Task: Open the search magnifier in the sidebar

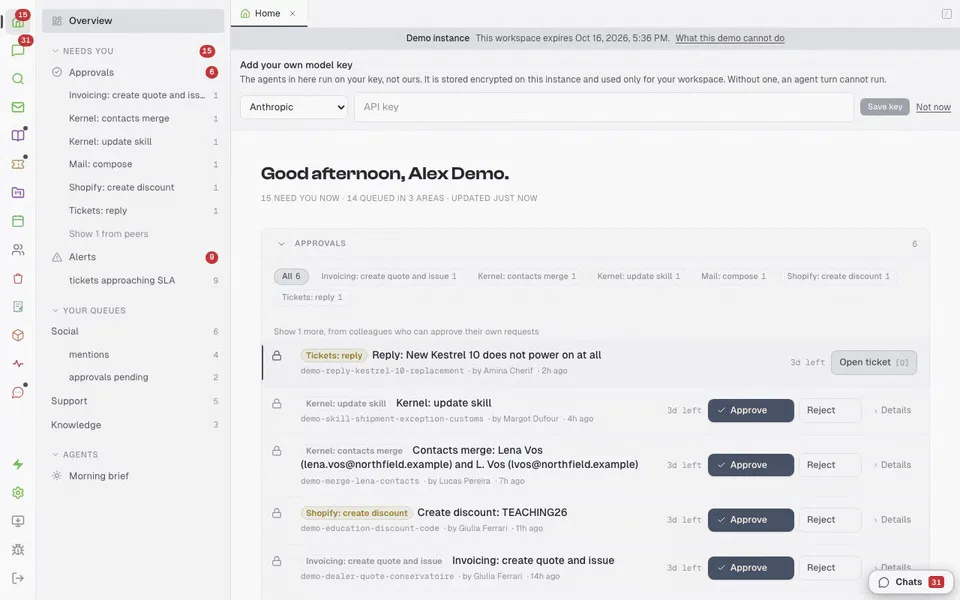Action: pyautogui.click(x=18, y=79)
